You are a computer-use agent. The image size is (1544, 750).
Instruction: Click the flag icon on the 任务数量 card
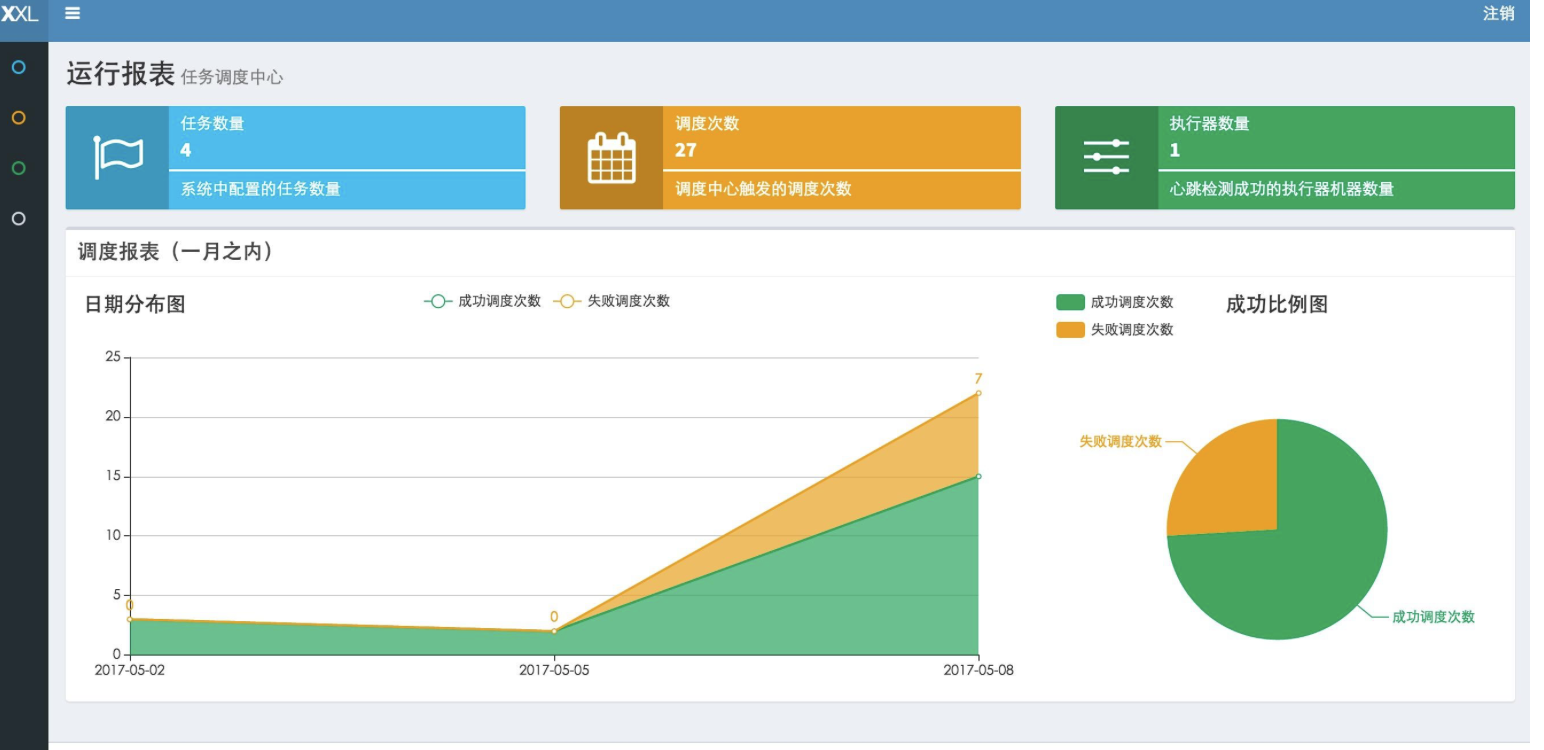click(x=118, y=158)
